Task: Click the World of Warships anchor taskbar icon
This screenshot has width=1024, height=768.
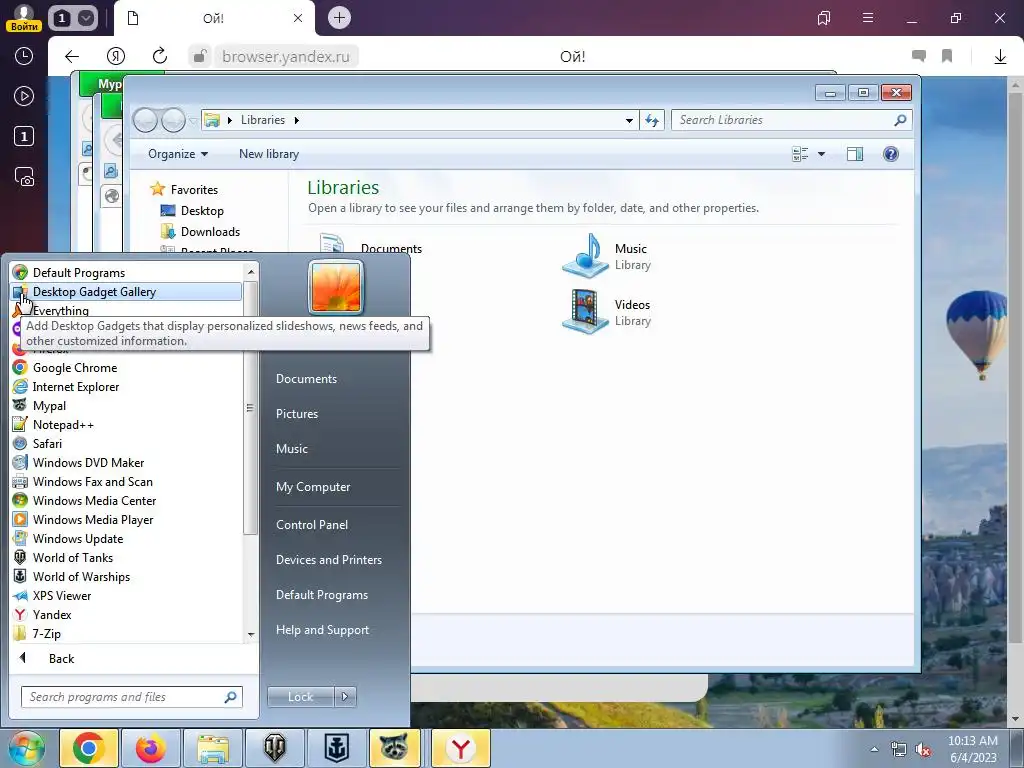Action: 337,748
